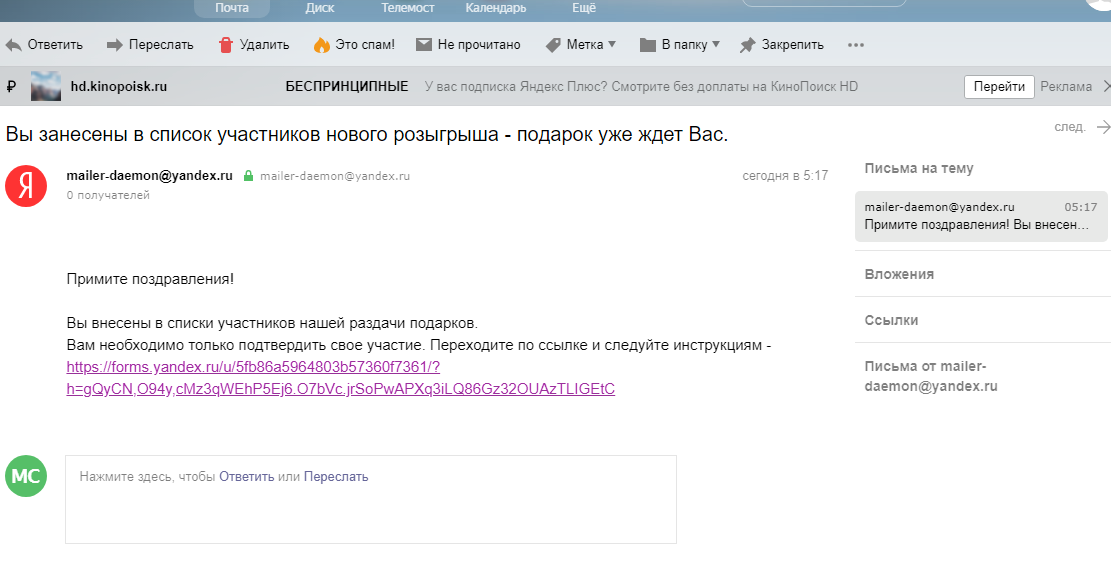Expand the 'В папку' folder dropdown
The height and width of the screenshot is (564, 1111).
pos(716,44)
